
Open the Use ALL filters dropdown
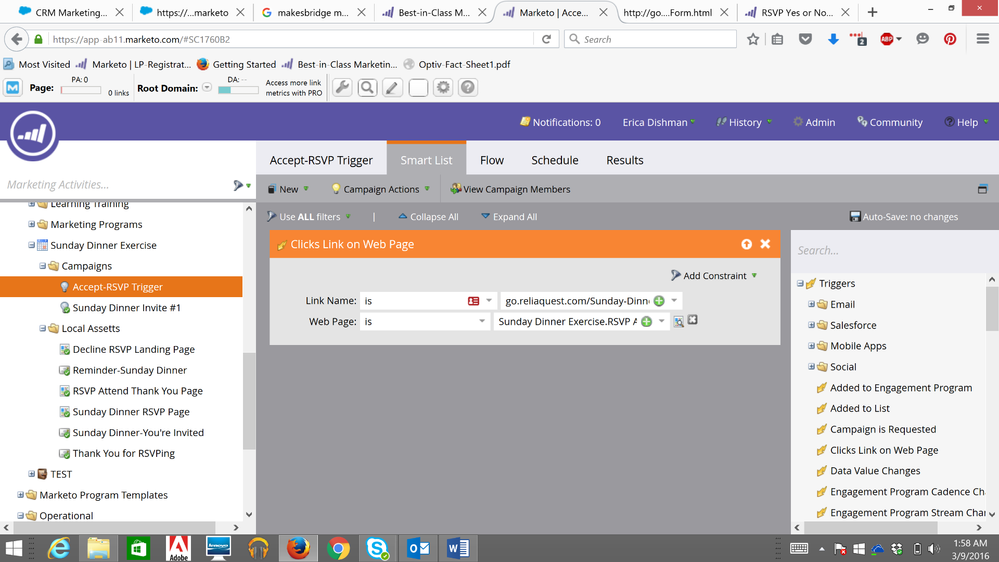309,217
